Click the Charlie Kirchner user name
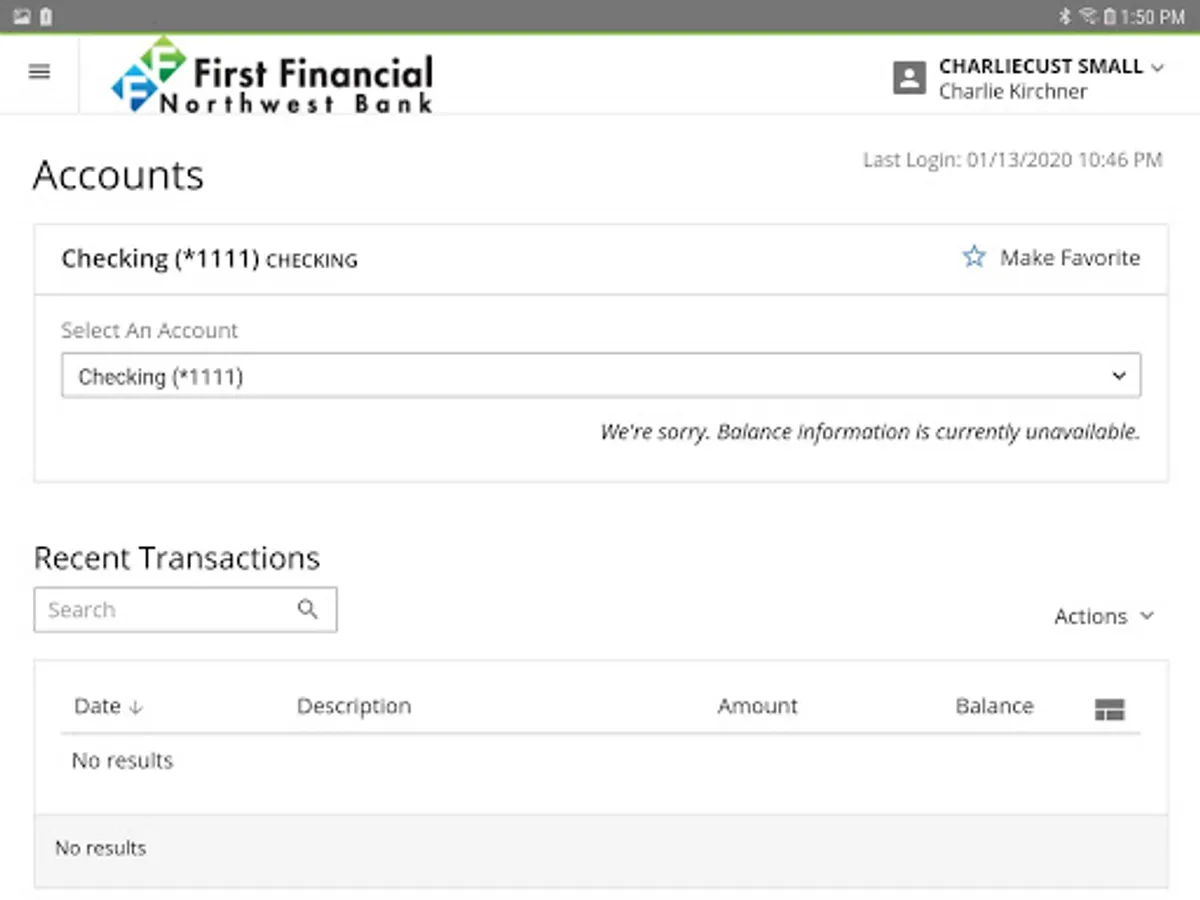This screenshot has height=900, width=1200. 1013,91
